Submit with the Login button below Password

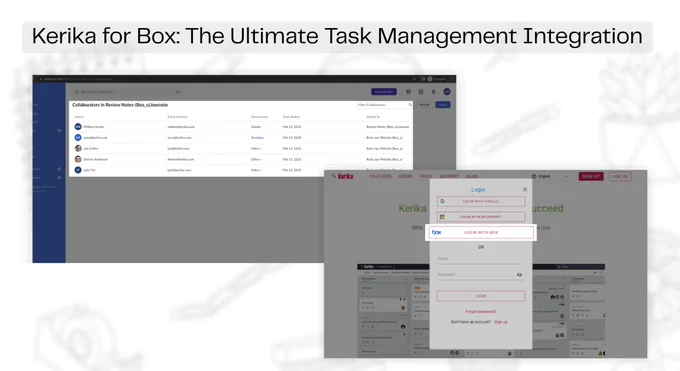481,296
